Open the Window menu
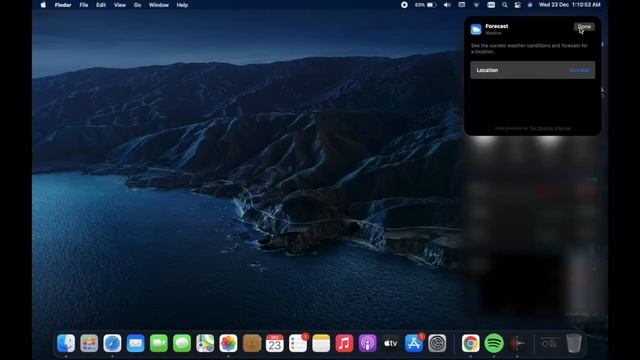640x360 pixels. pyautogui.click(x=159, y=5)
